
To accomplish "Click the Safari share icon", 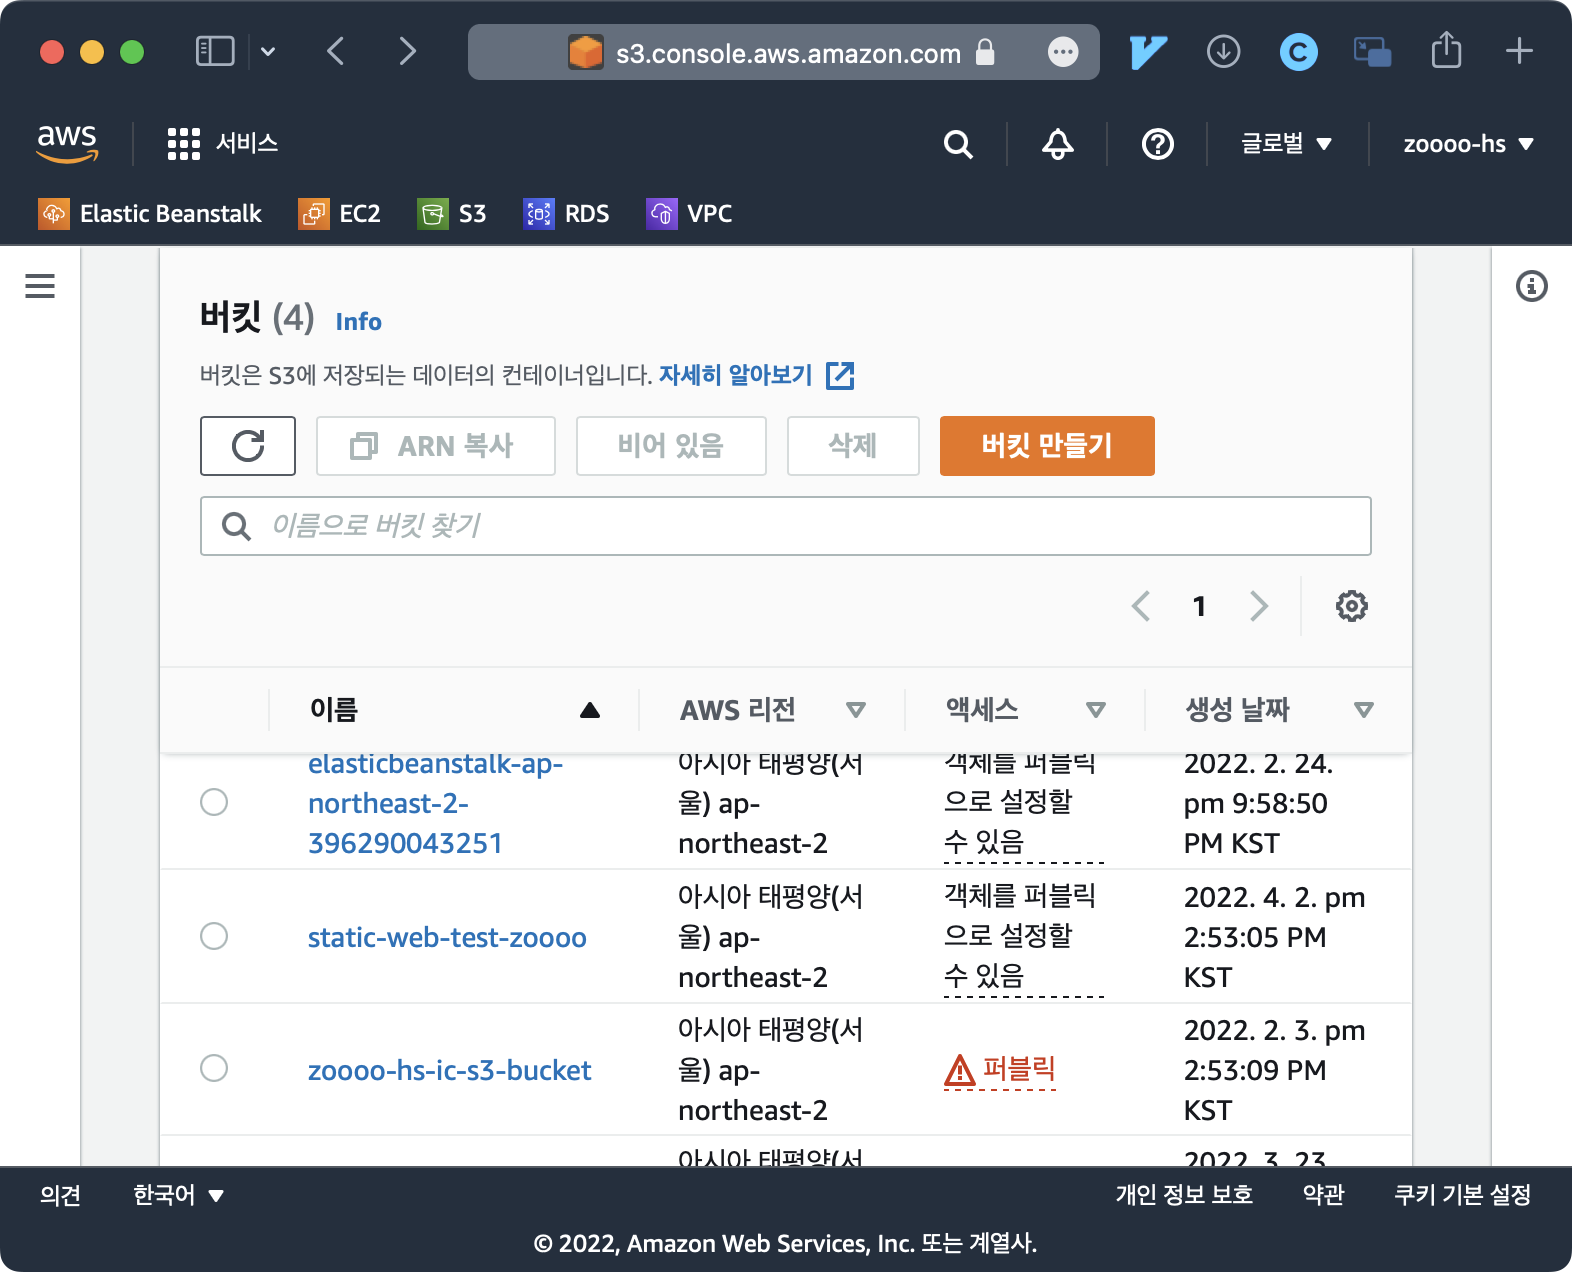I will 1446,50.
